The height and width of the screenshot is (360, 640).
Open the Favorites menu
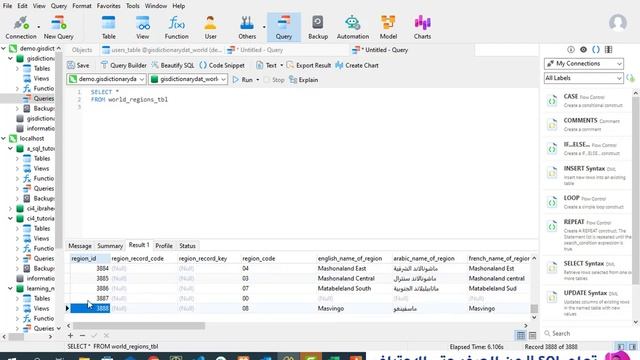(x=109, y=6)
